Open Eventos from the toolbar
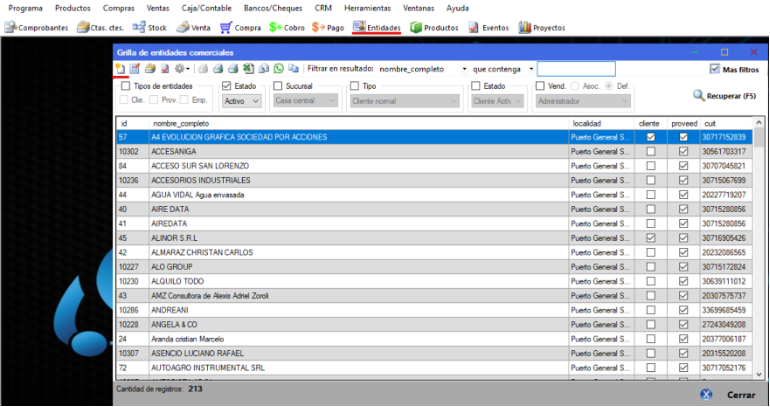Screen dimensions: 770x407 [487, 27]
